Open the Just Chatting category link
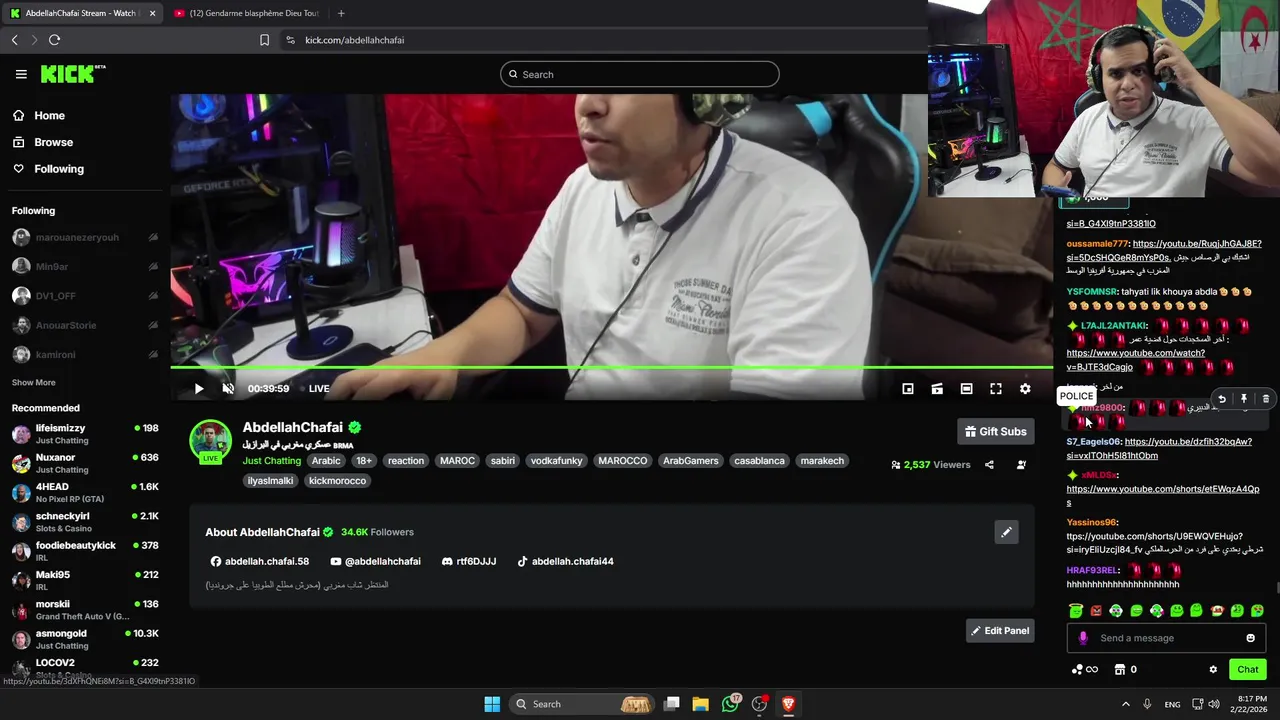The image size is (1280, 720). click(x=271, y=461)
